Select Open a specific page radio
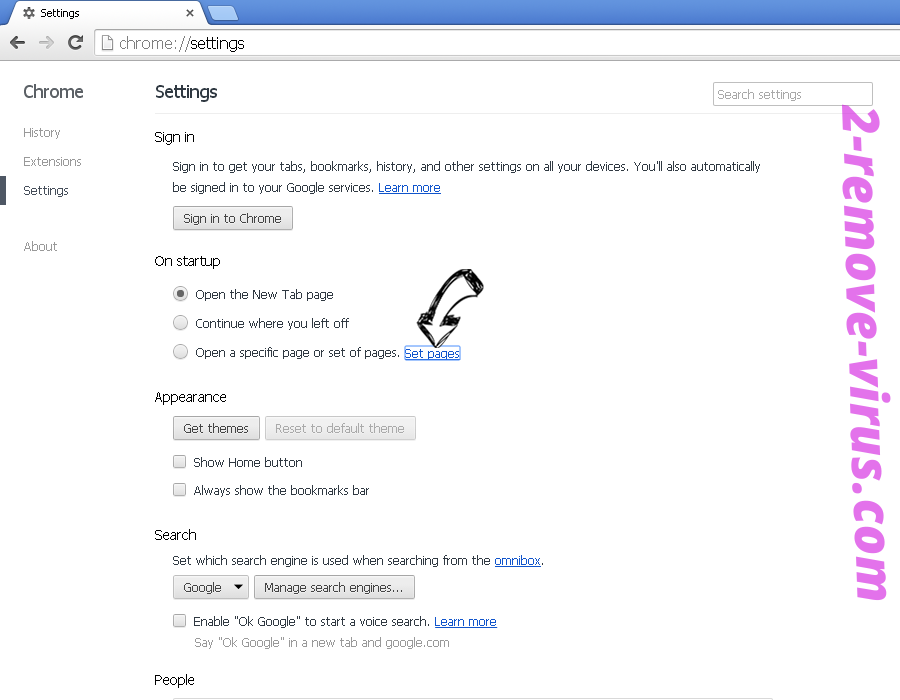Viewport: 900px width, 700px height. pos(180,351)
